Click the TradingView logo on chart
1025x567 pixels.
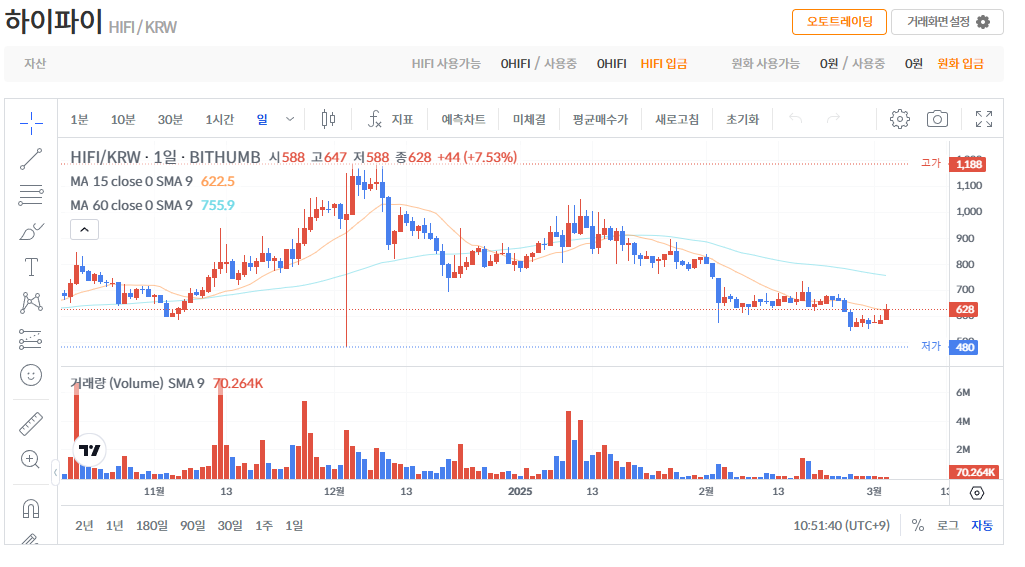[x=89, y=450]
